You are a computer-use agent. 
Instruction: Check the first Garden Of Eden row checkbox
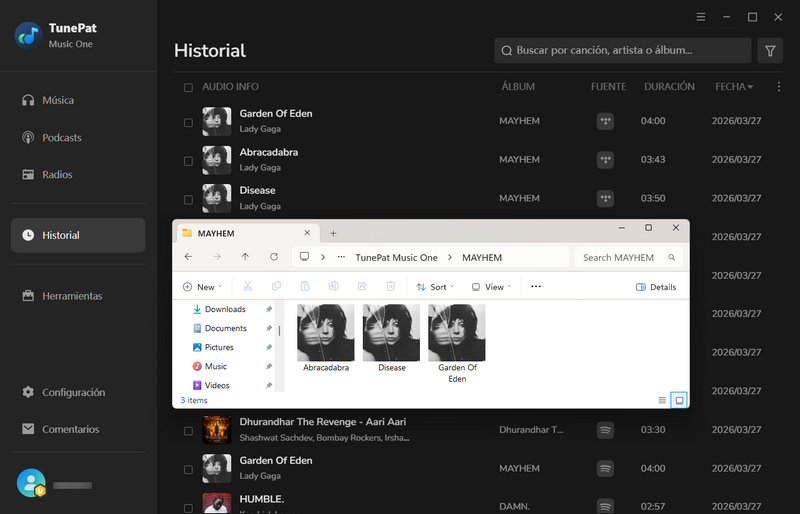[188, 123]
